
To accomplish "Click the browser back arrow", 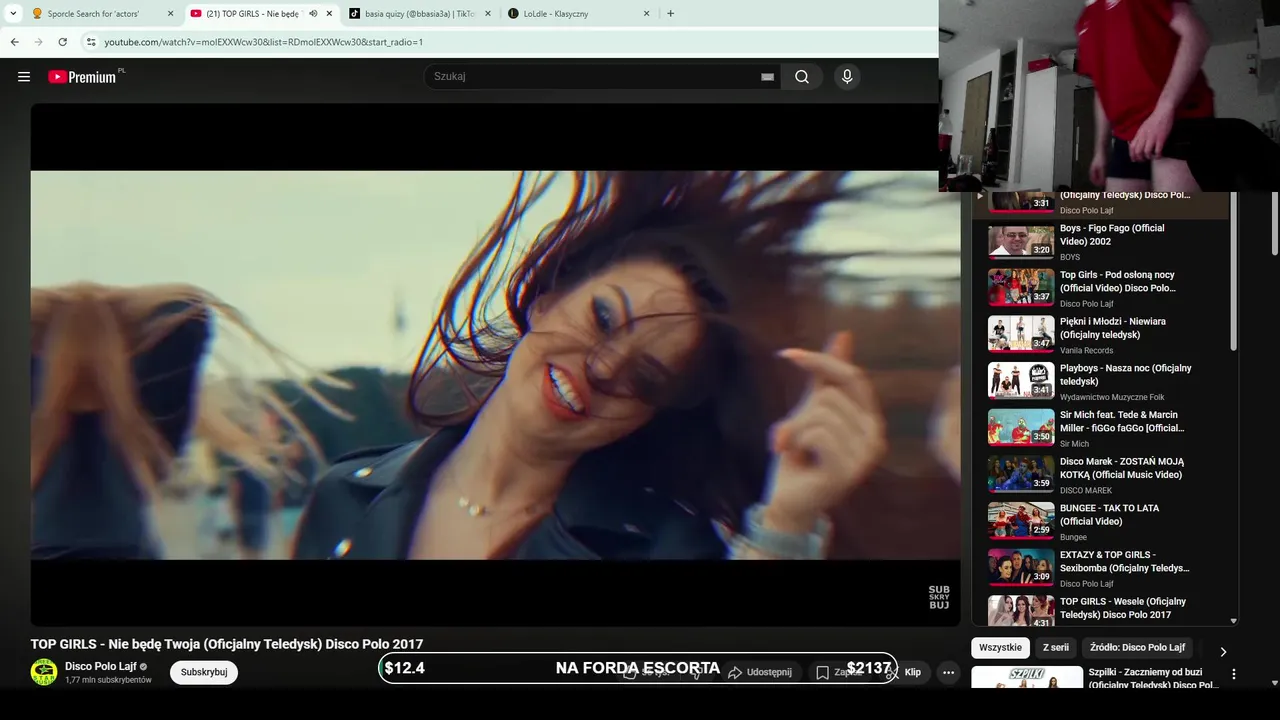I will 14,42.
